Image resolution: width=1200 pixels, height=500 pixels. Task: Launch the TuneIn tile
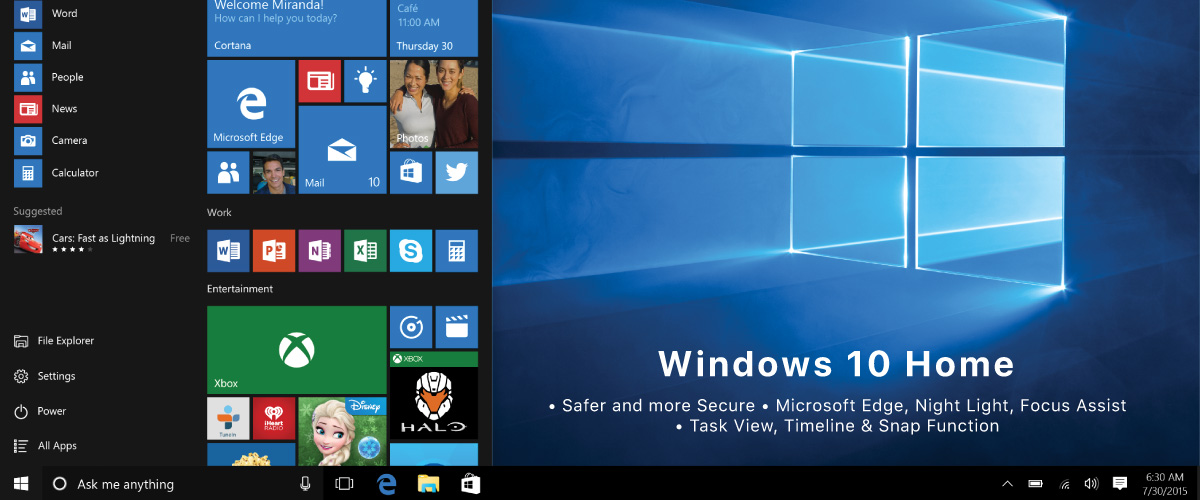click(x=228, y=419)
